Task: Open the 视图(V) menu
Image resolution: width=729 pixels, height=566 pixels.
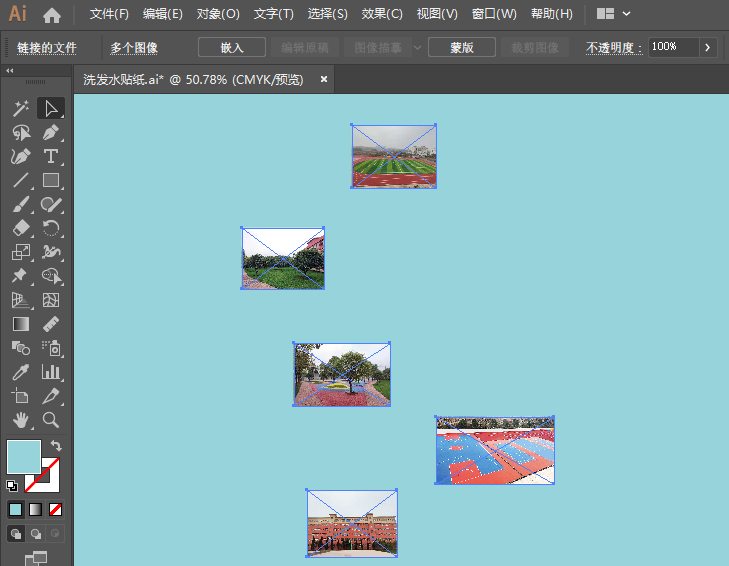Action: click(x=437, y=14)
